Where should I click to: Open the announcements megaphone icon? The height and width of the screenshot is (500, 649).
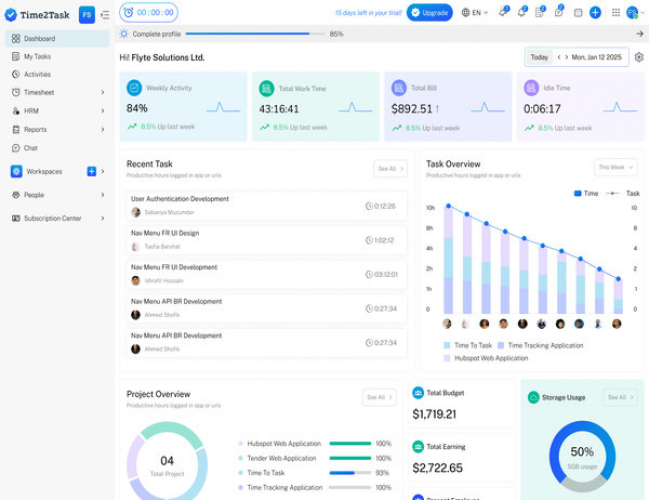[503, 12]
